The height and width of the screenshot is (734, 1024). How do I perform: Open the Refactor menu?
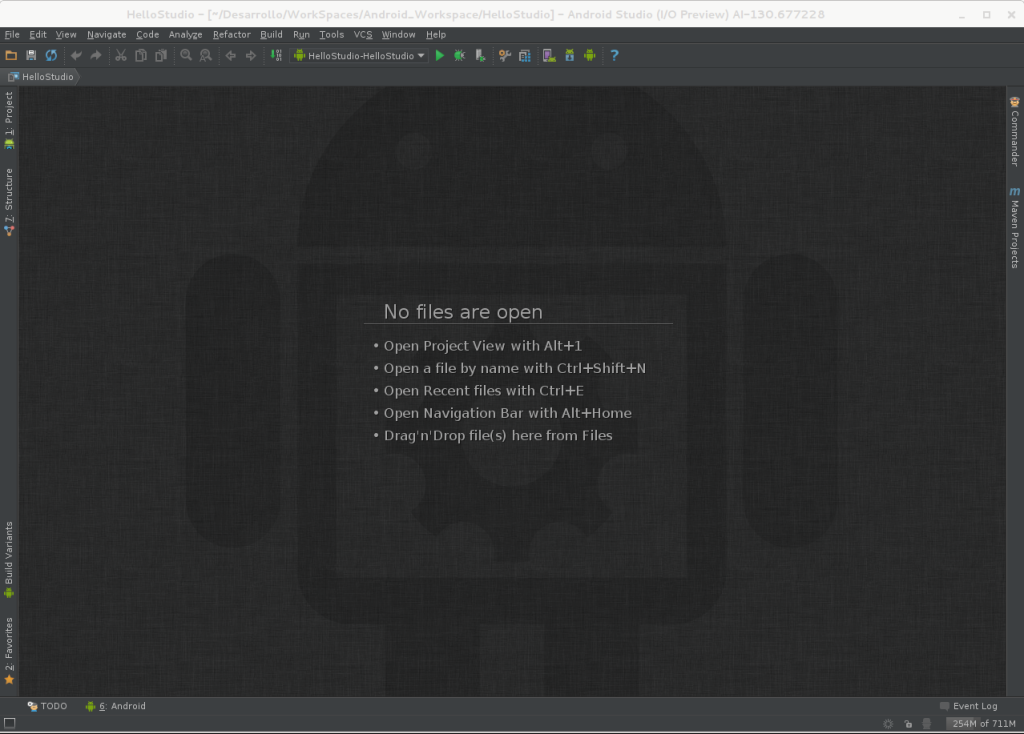point(232,35)
